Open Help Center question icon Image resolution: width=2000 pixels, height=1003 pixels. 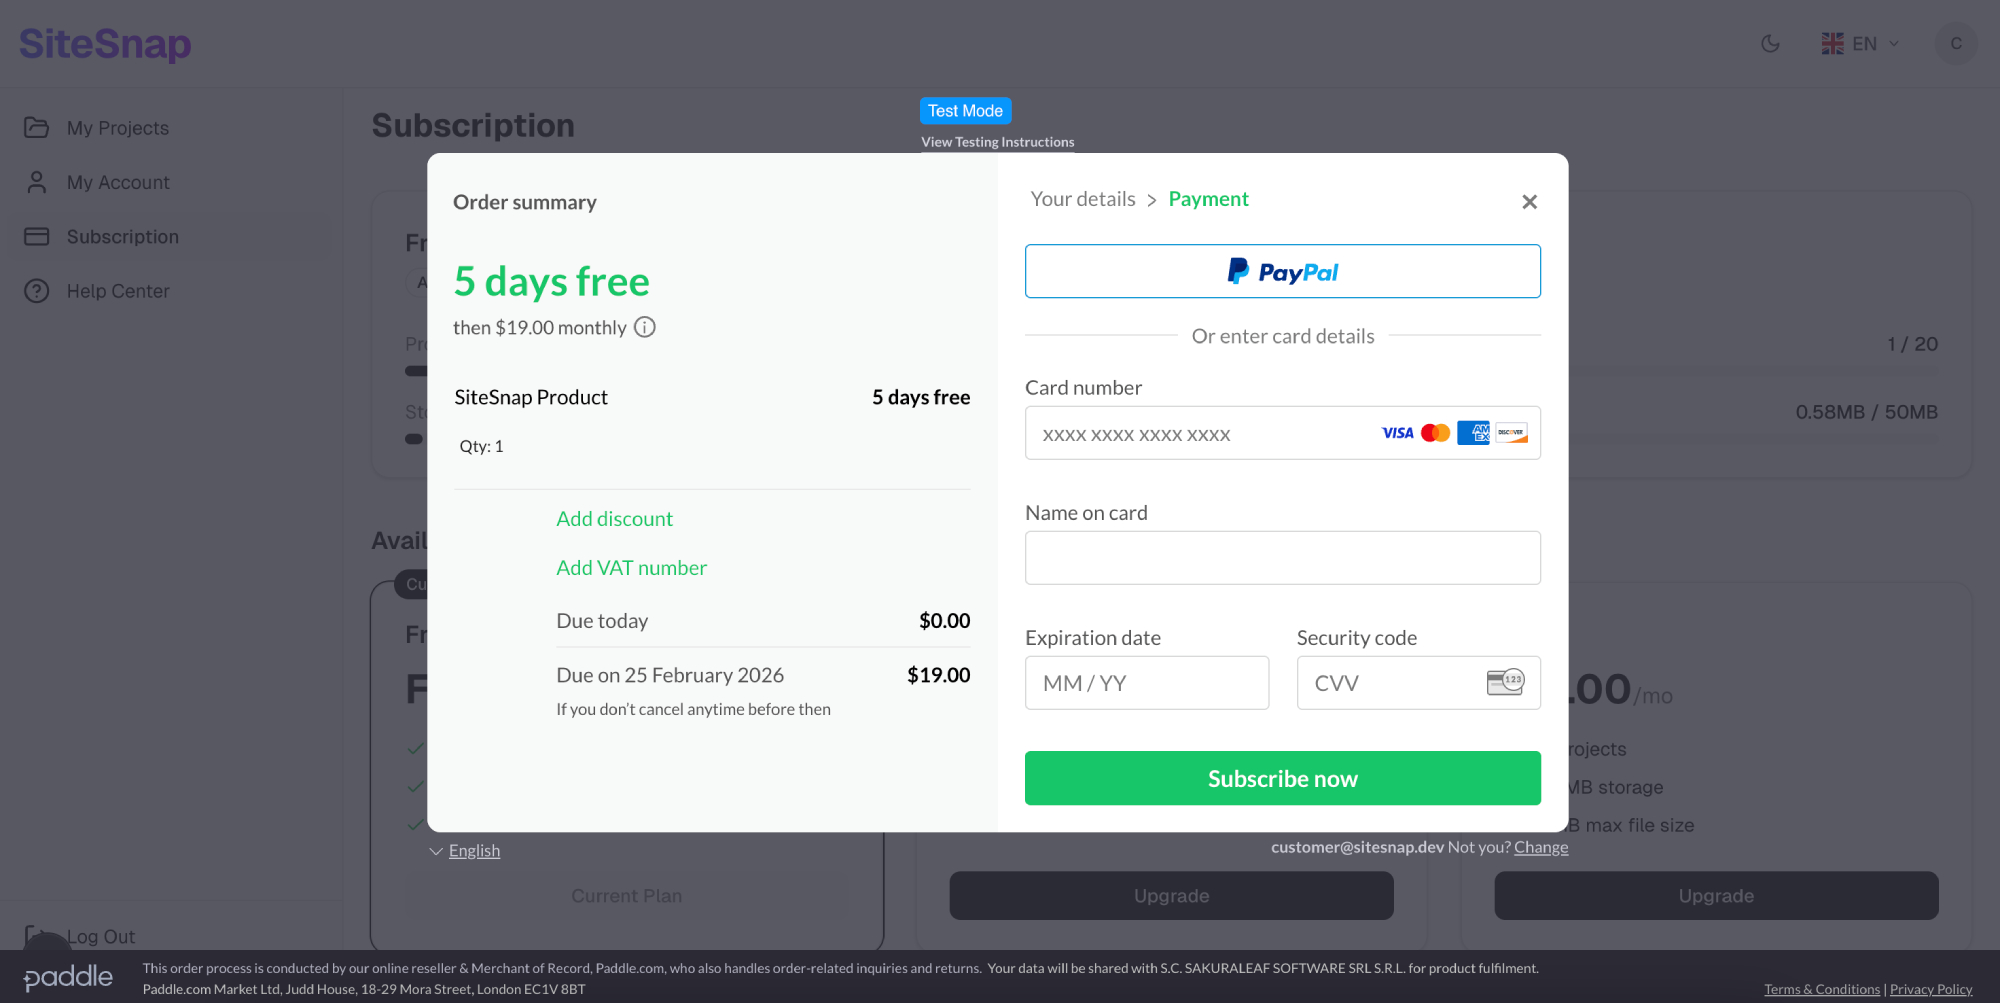(37, 291)
